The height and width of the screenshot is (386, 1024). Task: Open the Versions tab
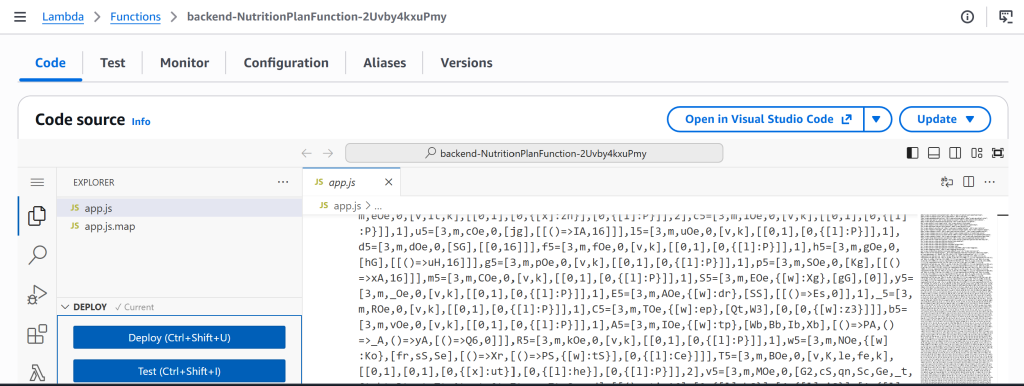pyautogui.click(x=466, y=63)
